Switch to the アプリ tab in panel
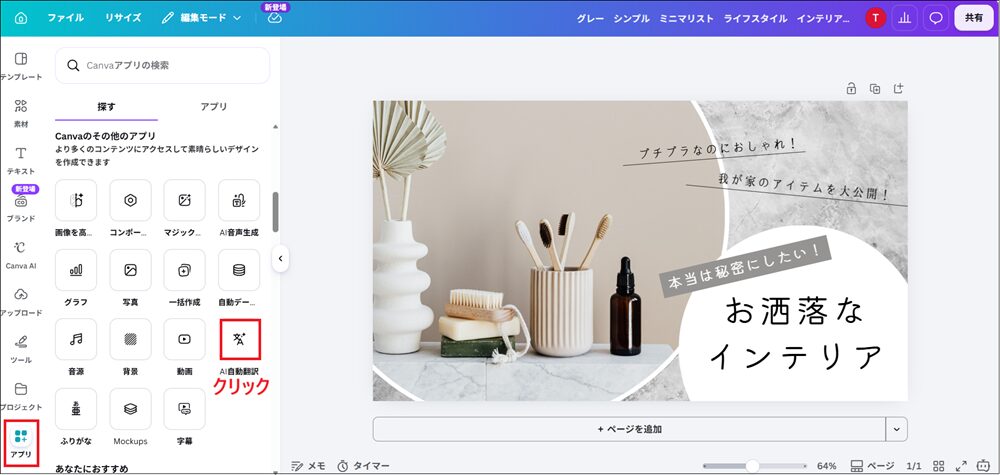Image resolution: width=1000 pixels, height=475 pixels. [214, 106]
